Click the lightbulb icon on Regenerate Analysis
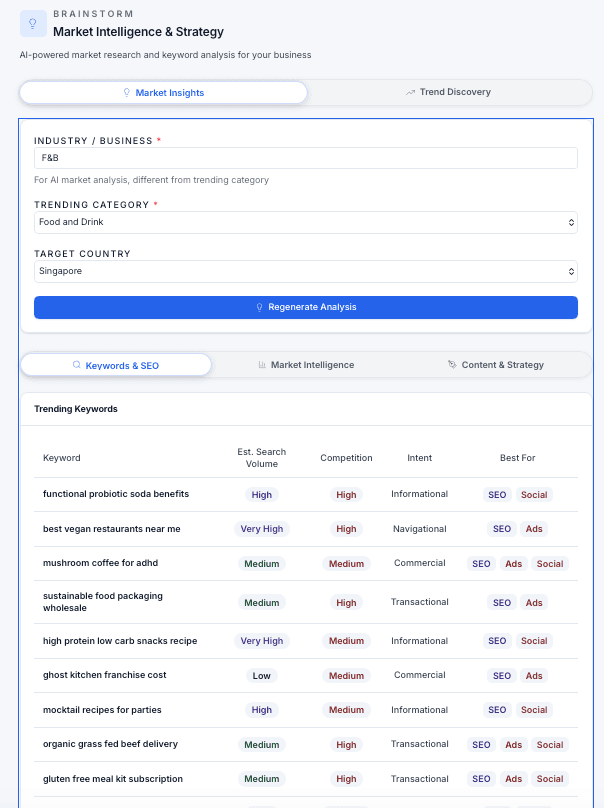The height and width of the screenshot is (808, 604). (x=260, y=307)
